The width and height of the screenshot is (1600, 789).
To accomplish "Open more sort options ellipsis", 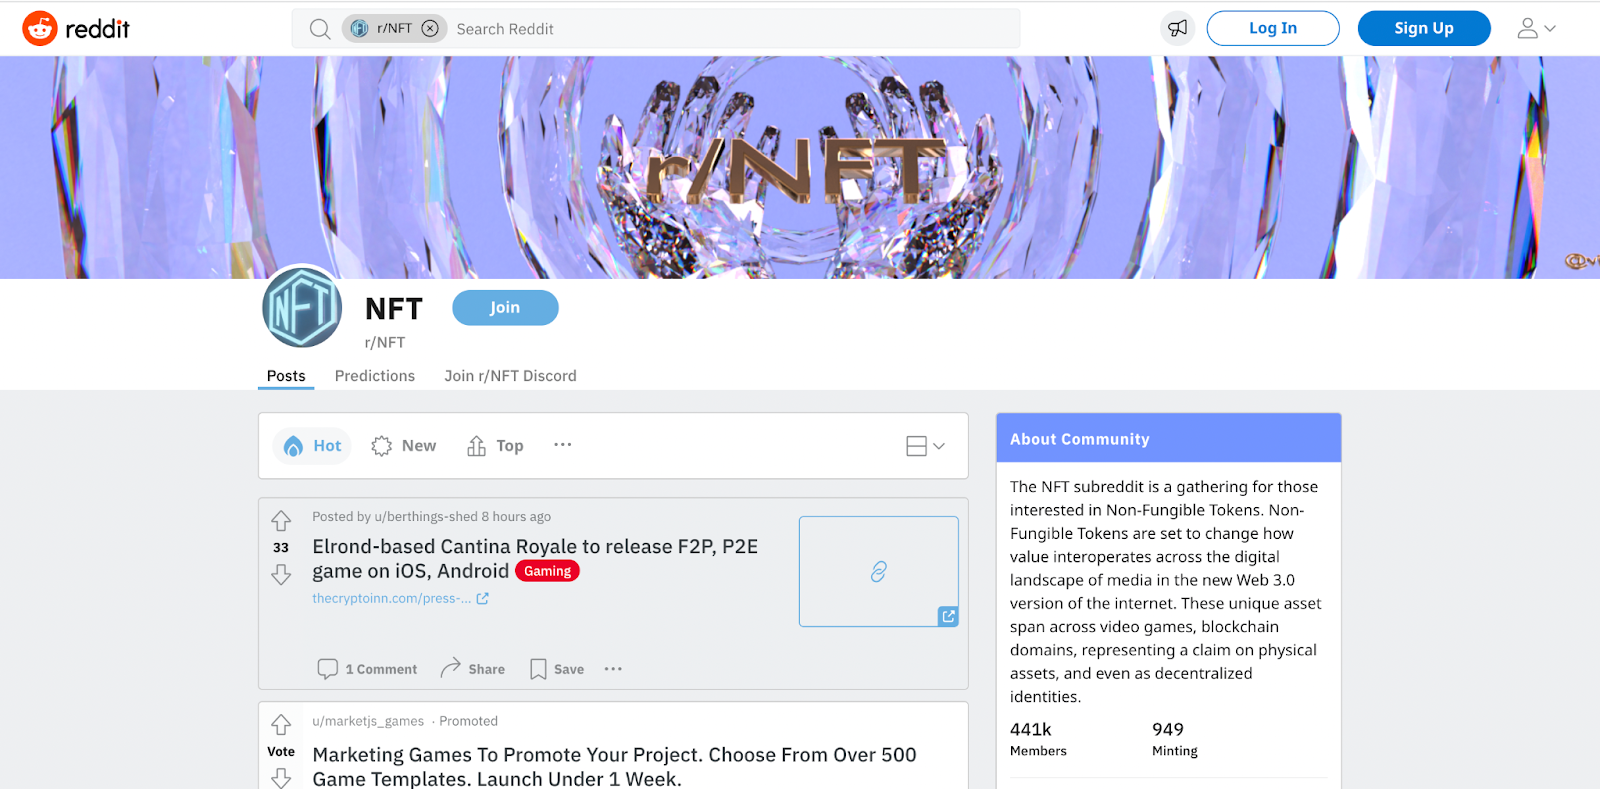I will (563, 445).
